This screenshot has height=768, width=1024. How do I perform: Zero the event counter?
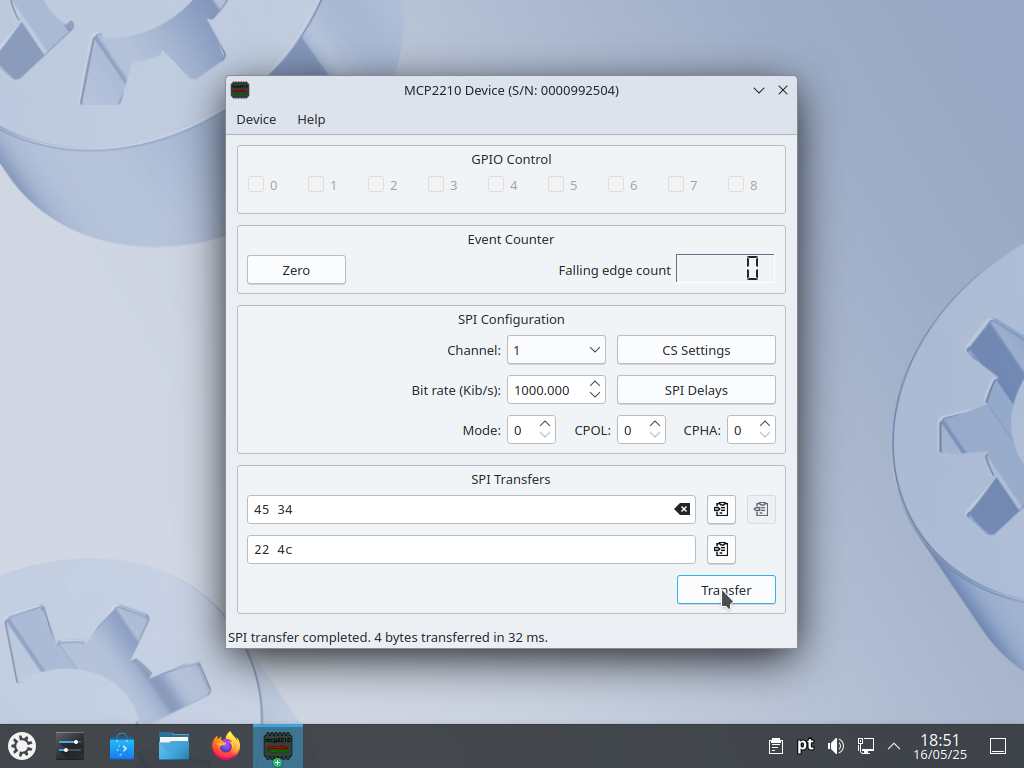(296, 269)
